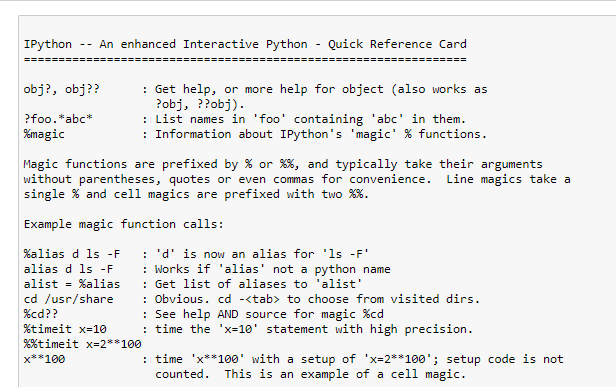Click the 'Magic functions are prefixed' paragraph
Screen dimensions: 616x387
tap(297, 179)
